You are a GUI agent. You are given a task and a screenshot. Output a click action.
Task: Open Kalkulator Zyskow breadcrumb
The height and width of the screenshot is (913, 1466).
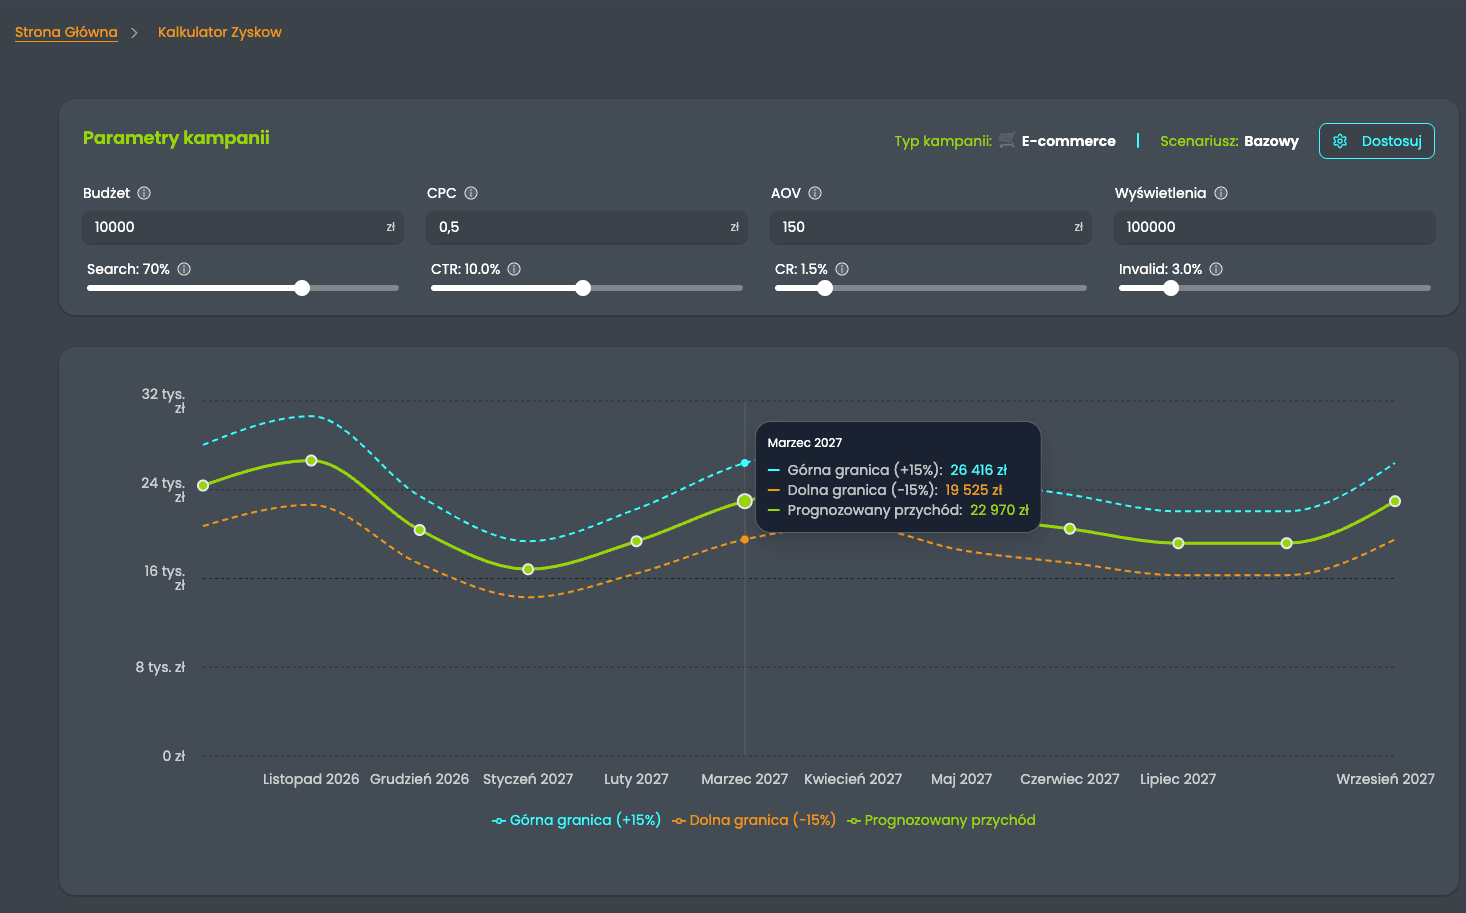pos(220,32)
